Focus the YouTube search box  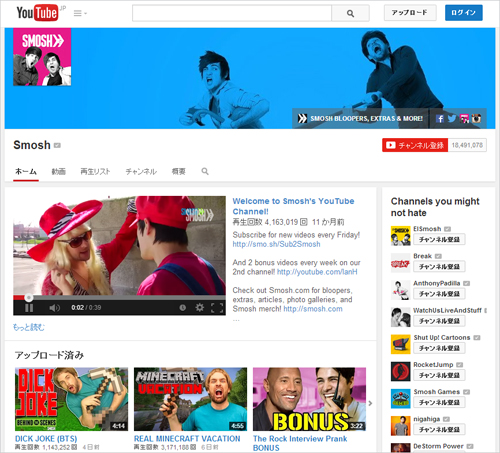(x=232, y=13)
